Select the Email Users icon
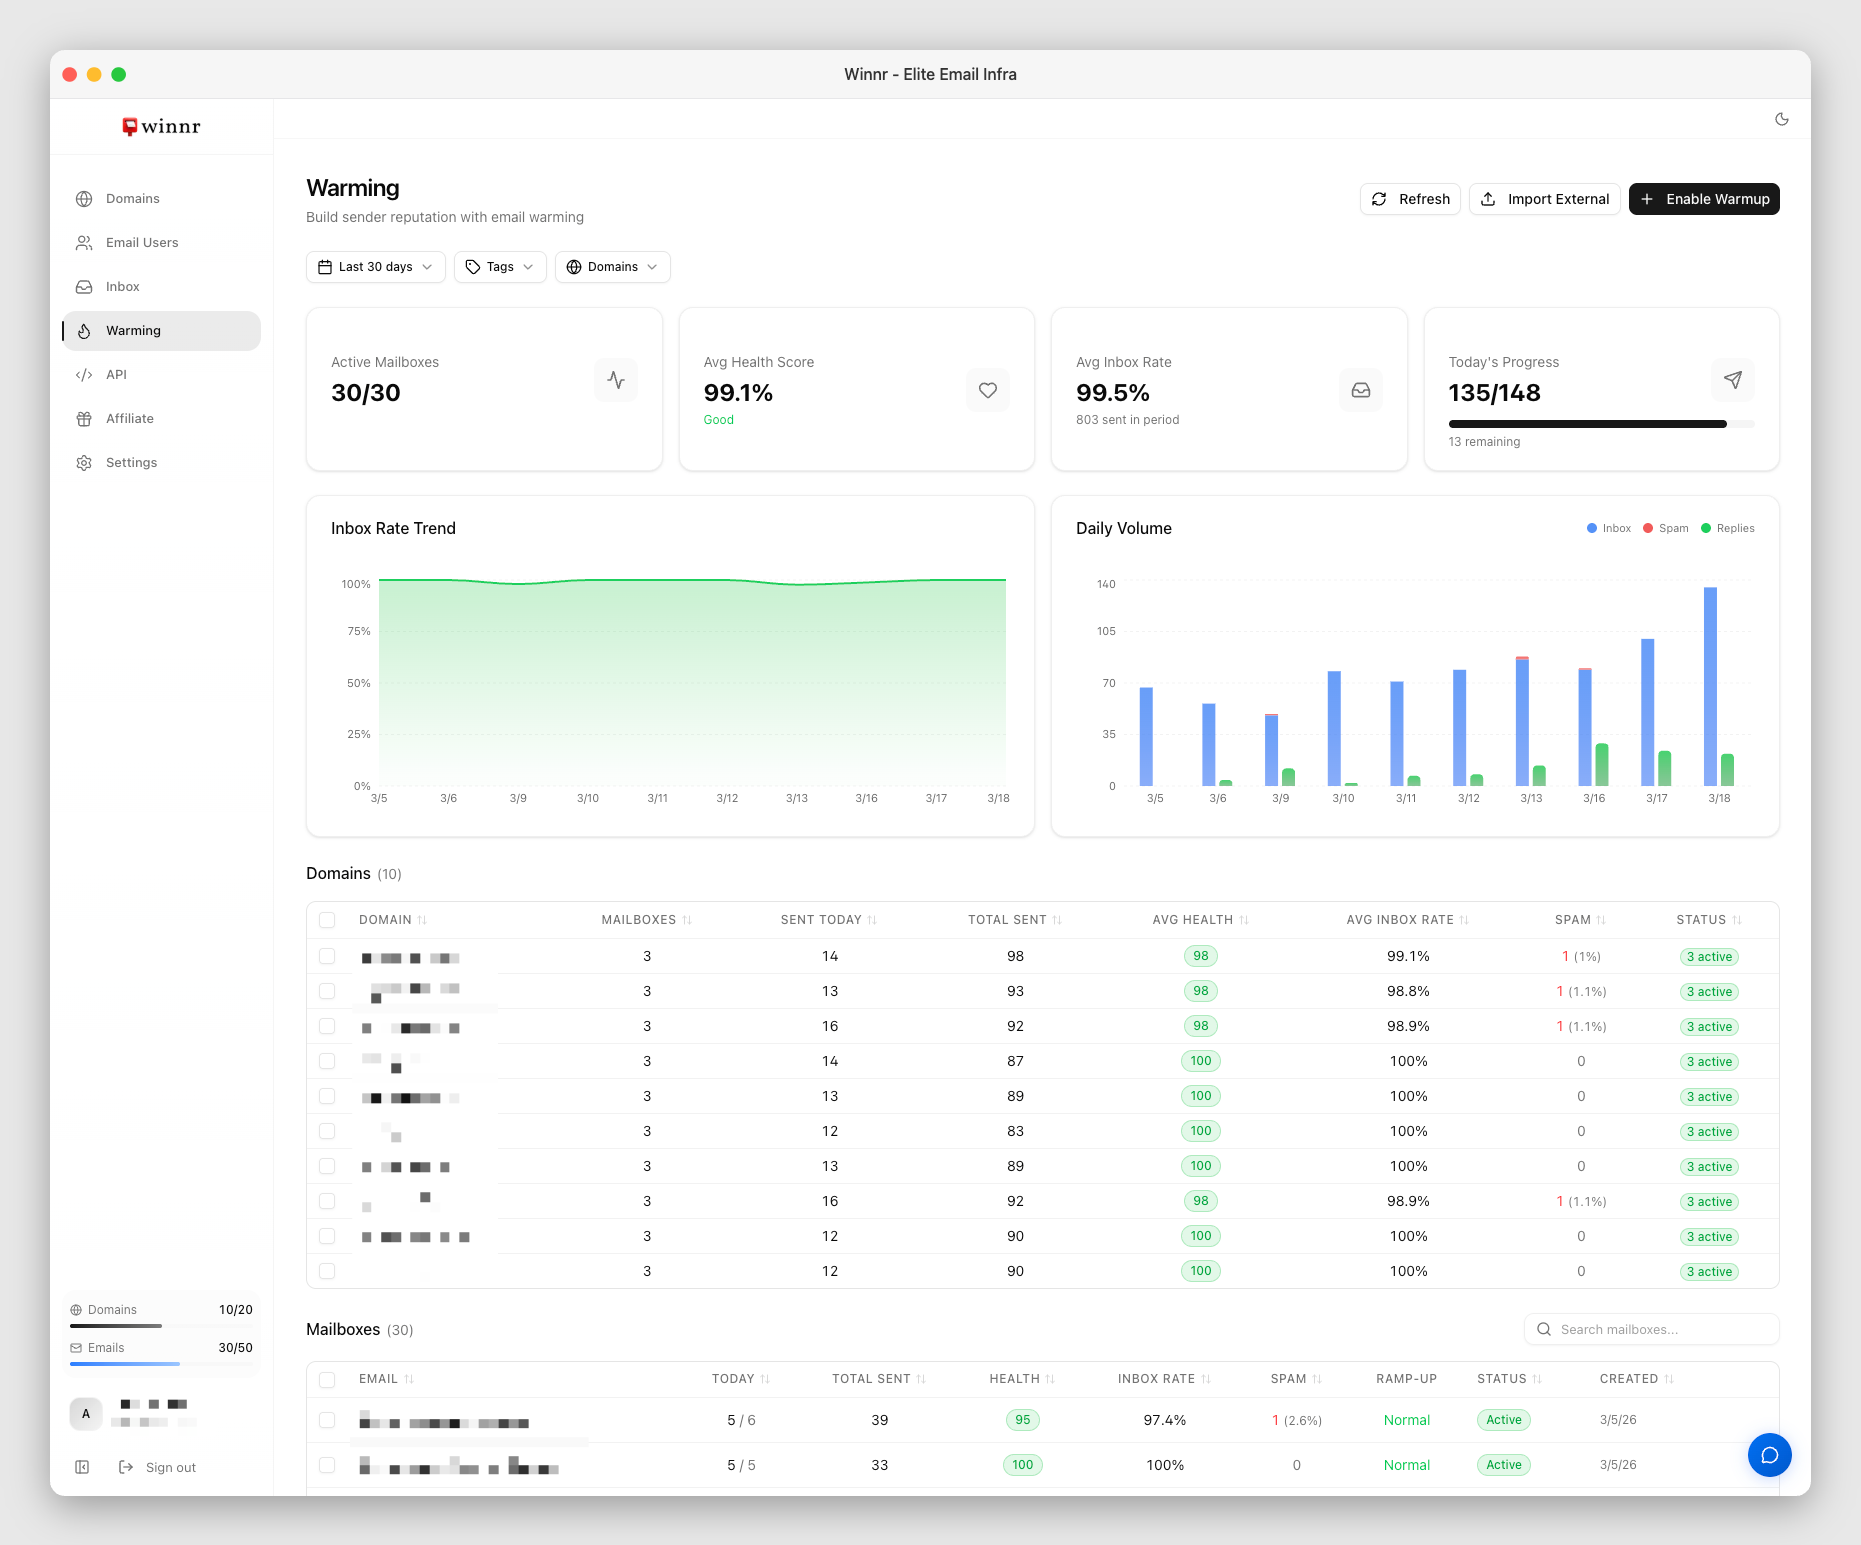Screen dimensions: 1861x1545 (x=85, y=242)
